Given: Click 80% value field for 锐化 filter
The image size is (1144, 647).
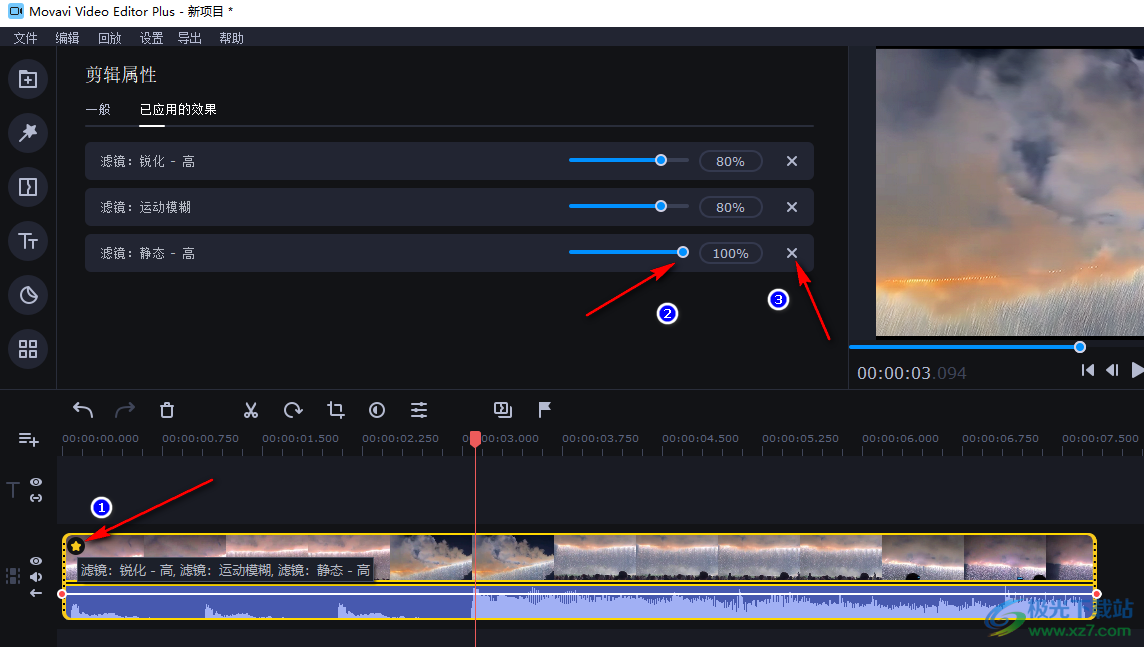Looking at the screenshot, I should pos(730,161).
